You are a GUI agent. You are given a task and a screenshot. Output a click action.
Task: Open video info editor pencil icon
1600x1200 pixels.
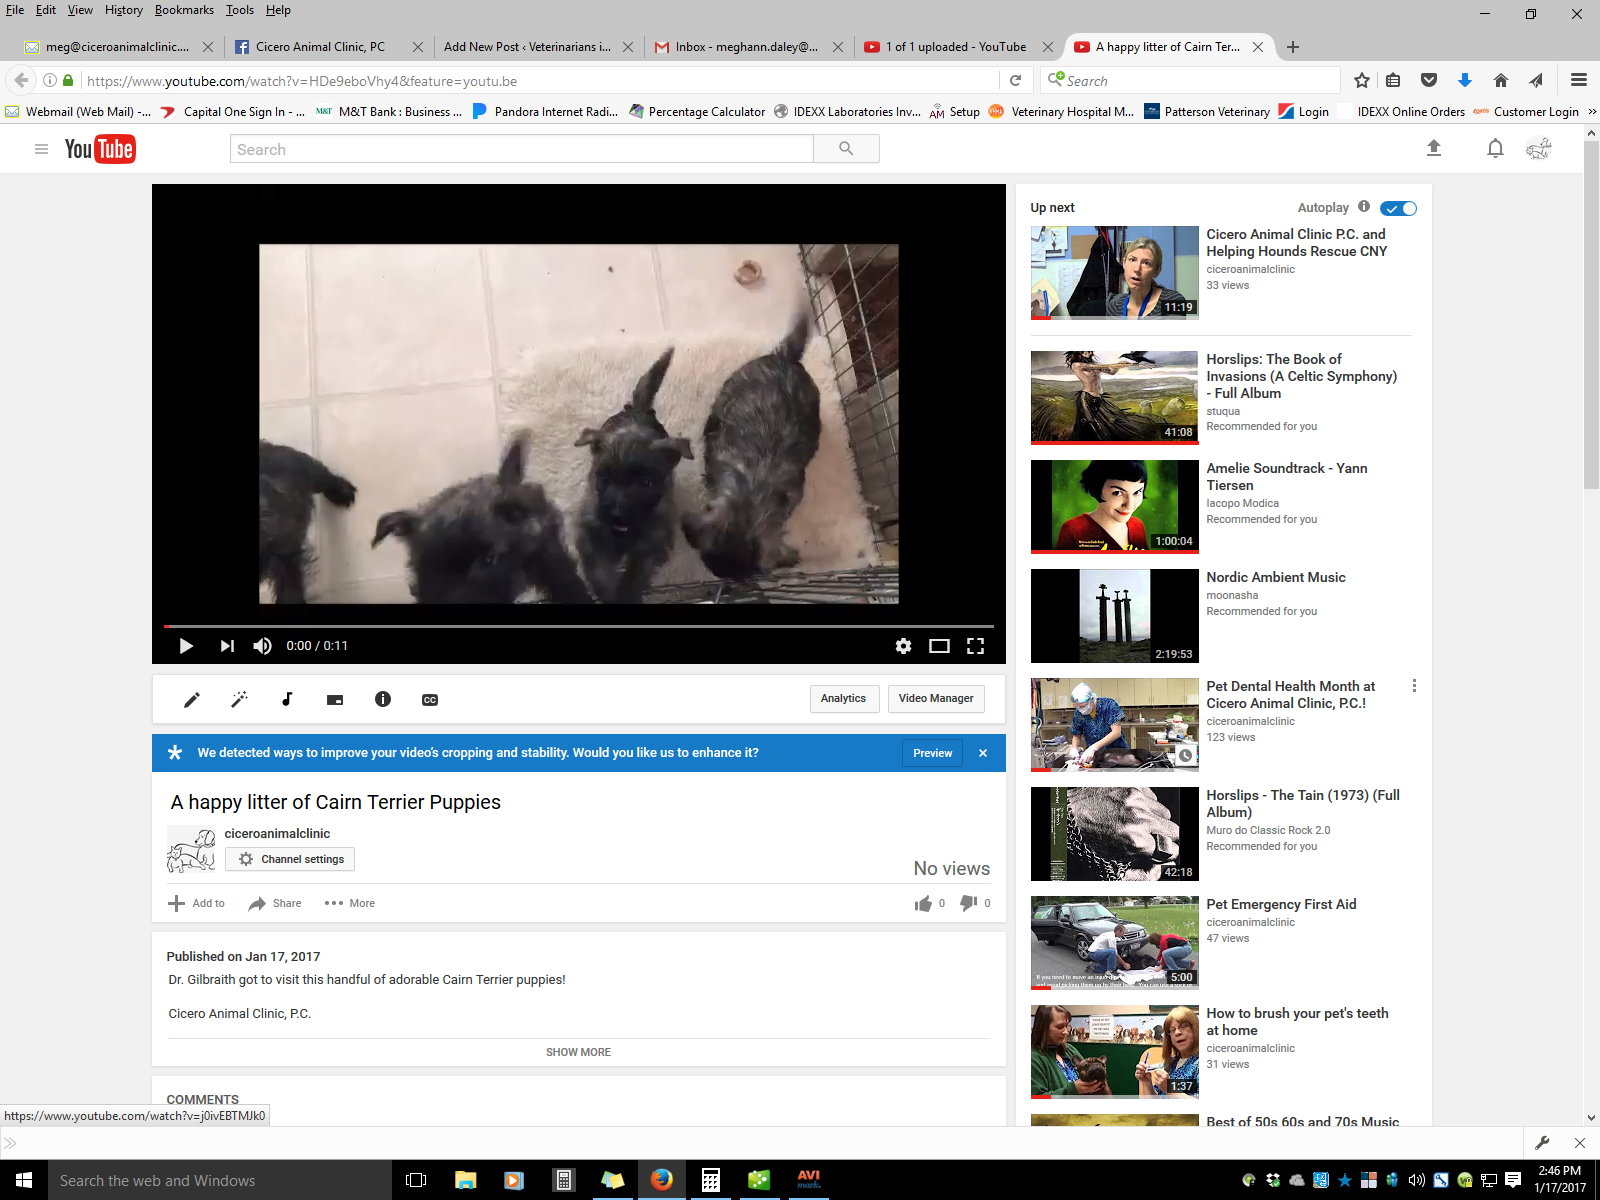[x=192, y=700]
